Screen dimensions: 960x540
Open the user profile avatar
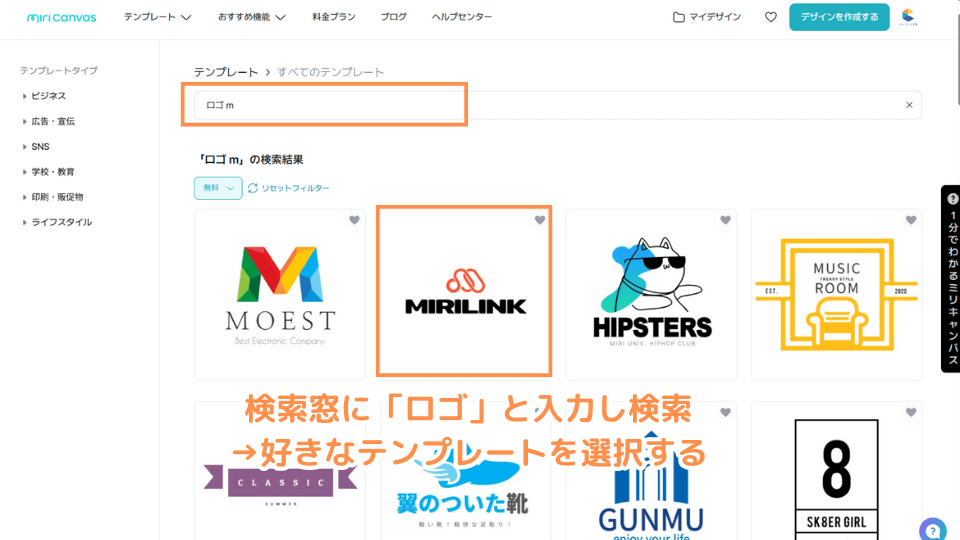tap(908, 17)
